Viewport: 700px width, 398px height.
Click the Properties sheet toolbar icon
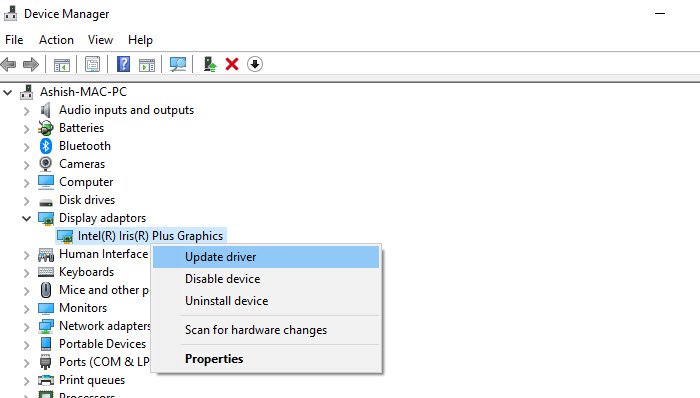pos(92,65)
